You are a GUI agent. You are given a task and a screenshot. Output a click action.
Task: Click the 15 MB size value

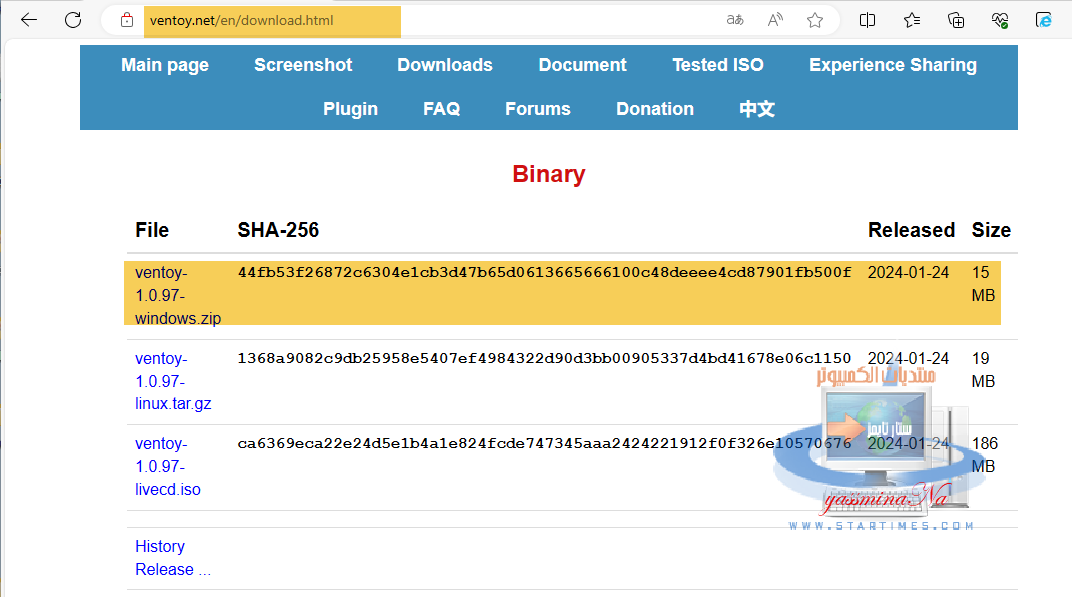pyautogui.click(x=983, y=284)
